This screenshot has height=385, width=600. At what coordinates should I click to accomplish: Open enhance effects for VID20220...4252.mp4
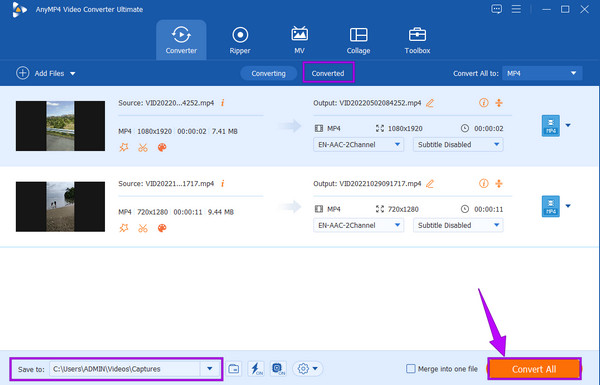pyautogui.click(x=124, y=147)
